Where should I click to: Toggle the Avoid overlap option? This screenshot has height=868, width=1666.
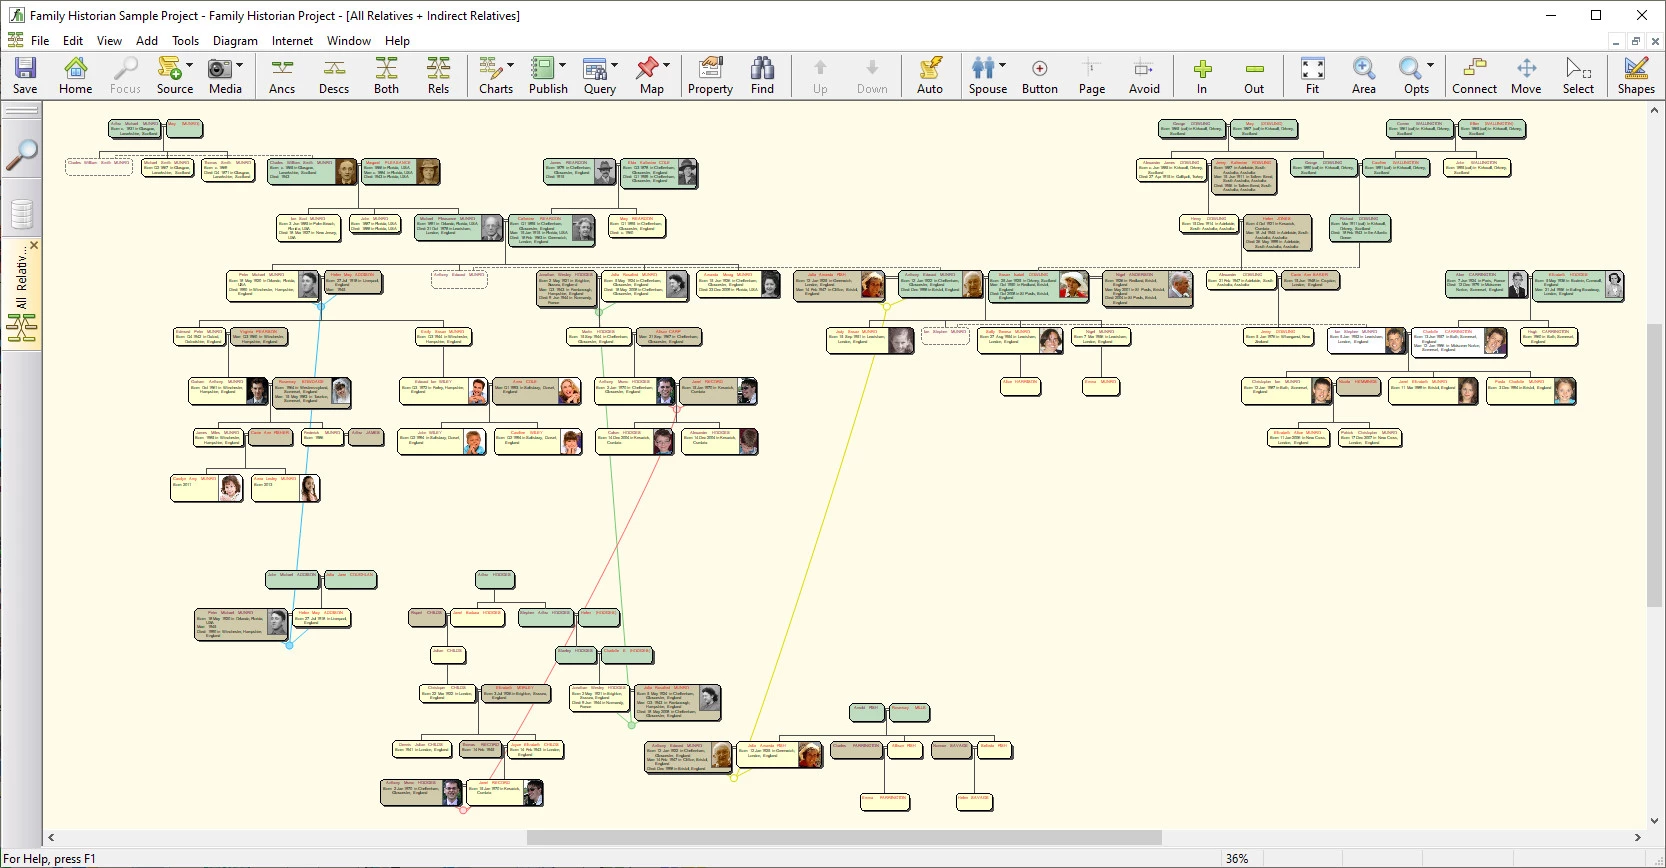pyautogui.click(x=1144, y=75)
